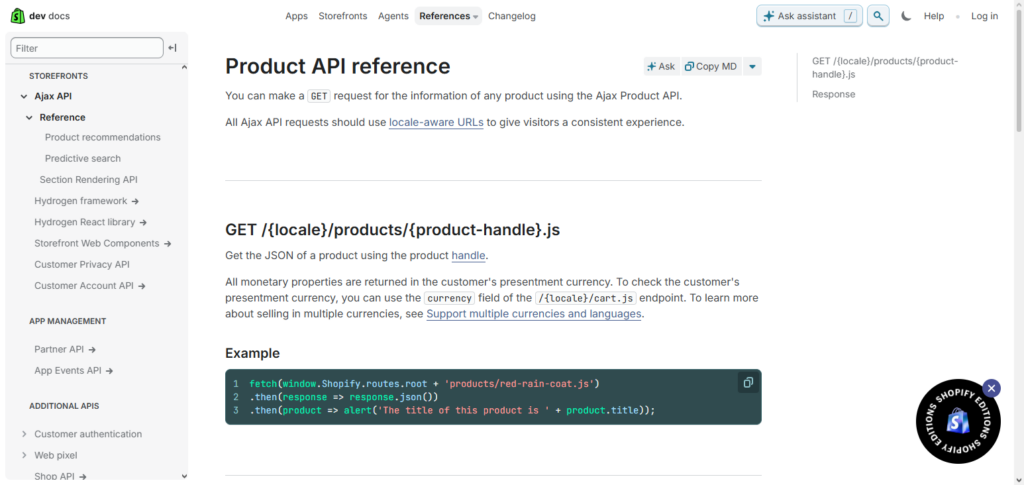Open Agents in top navigation

tap(393, 16)
